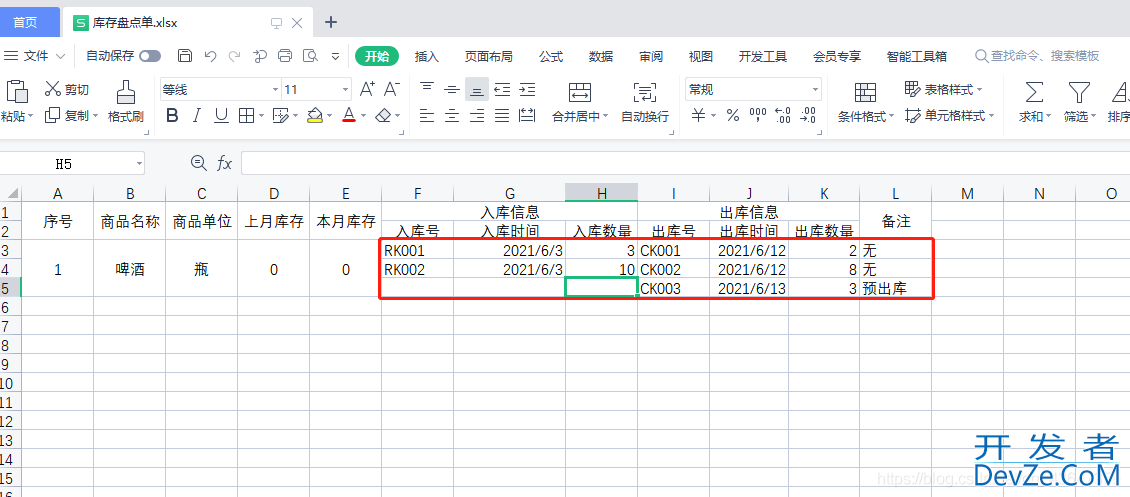
Task: Click the yellow fill color swatch
Action: point(315,116)
